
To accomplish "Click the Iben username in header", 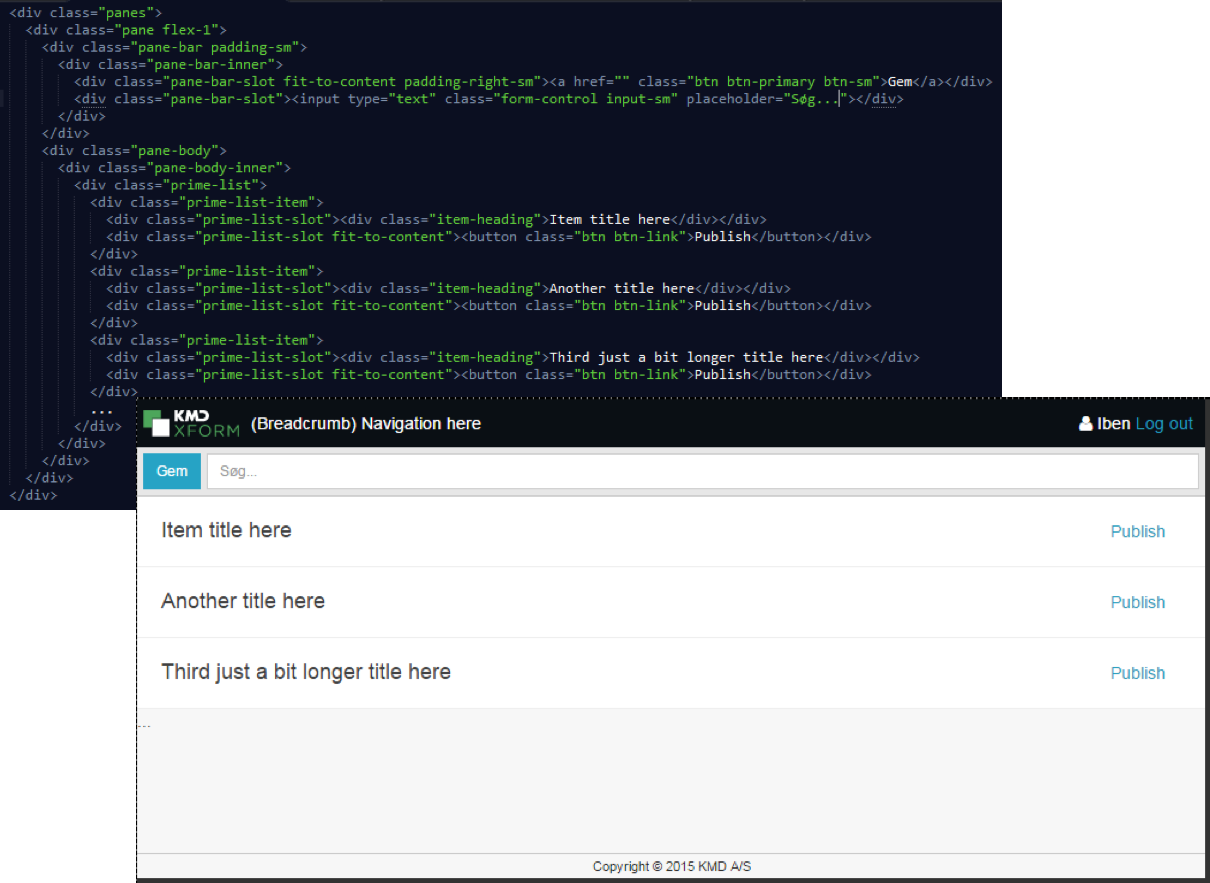I will pyautogui.click(x=1113, y=424).
